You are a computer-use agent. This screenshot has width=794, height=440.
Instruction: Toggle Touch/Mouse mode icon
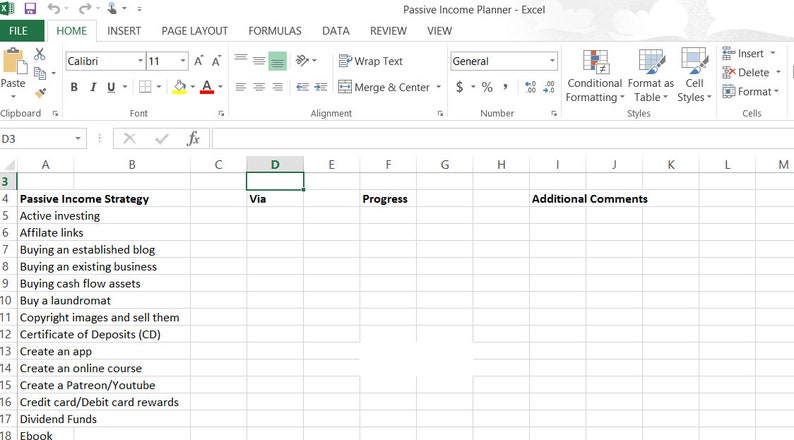112,8
